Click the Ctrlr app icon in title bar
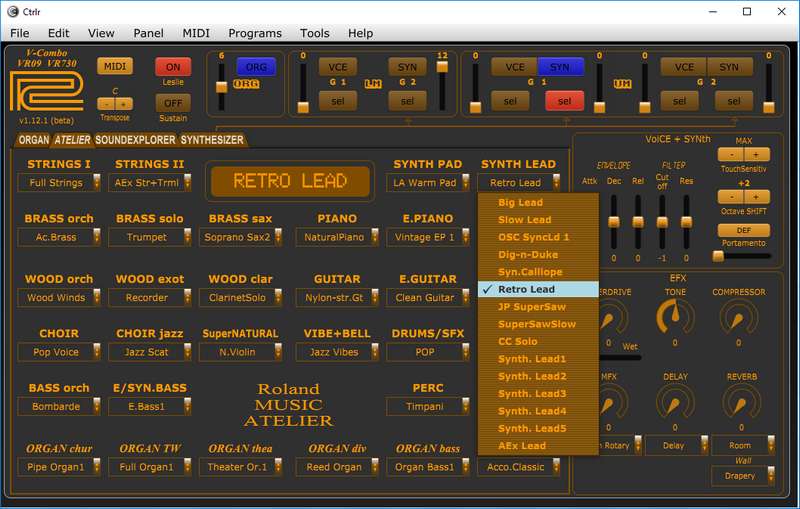Viewport: 800px width, 509px height. [x=13, y=11]
